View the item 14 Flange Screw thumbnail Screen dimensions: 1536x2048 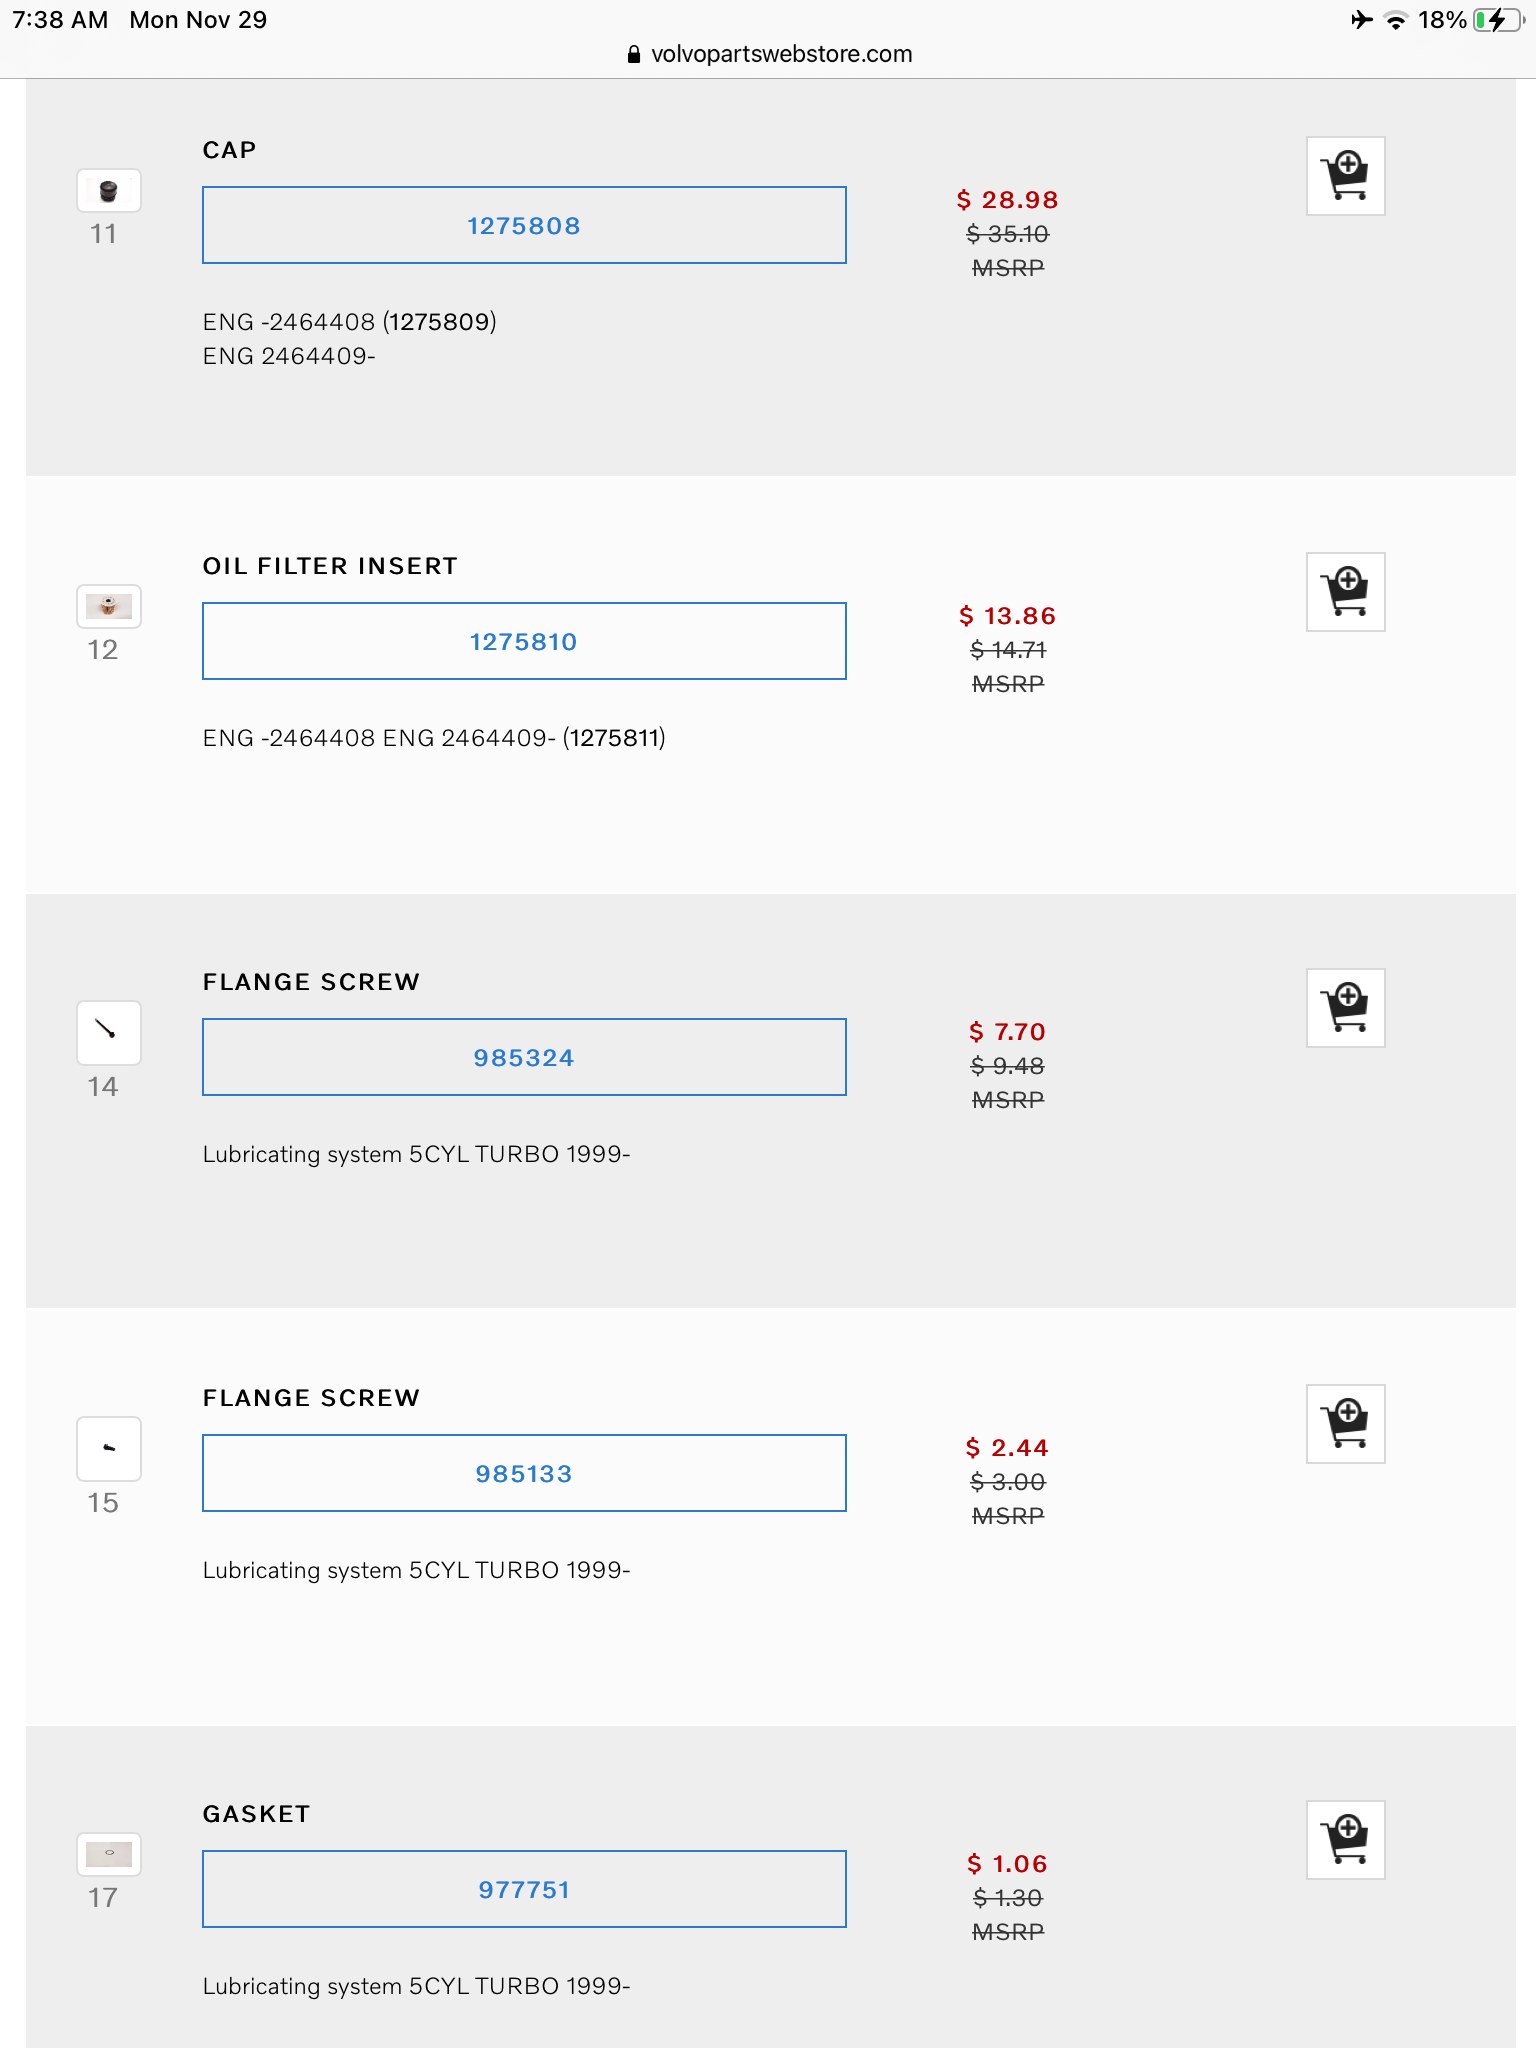[109, 1032]
